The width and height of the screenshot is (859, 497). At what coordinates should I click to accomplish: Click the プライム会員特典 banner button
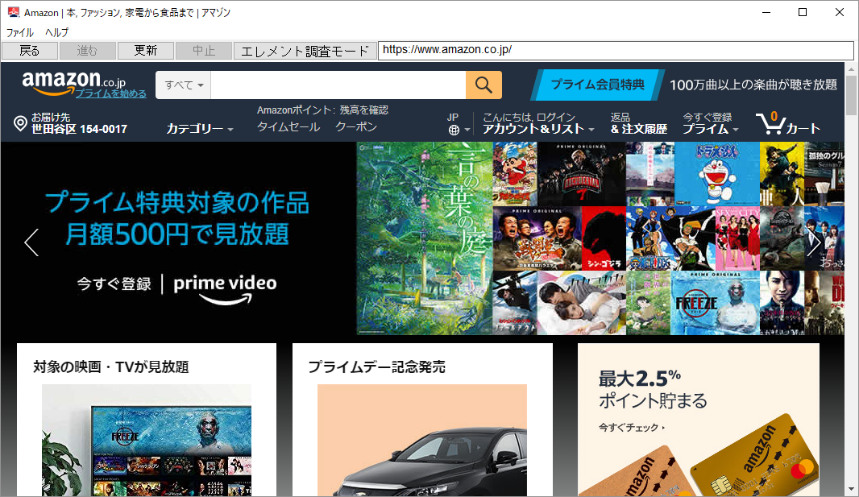pyautogui.click(x=596, y=85)
